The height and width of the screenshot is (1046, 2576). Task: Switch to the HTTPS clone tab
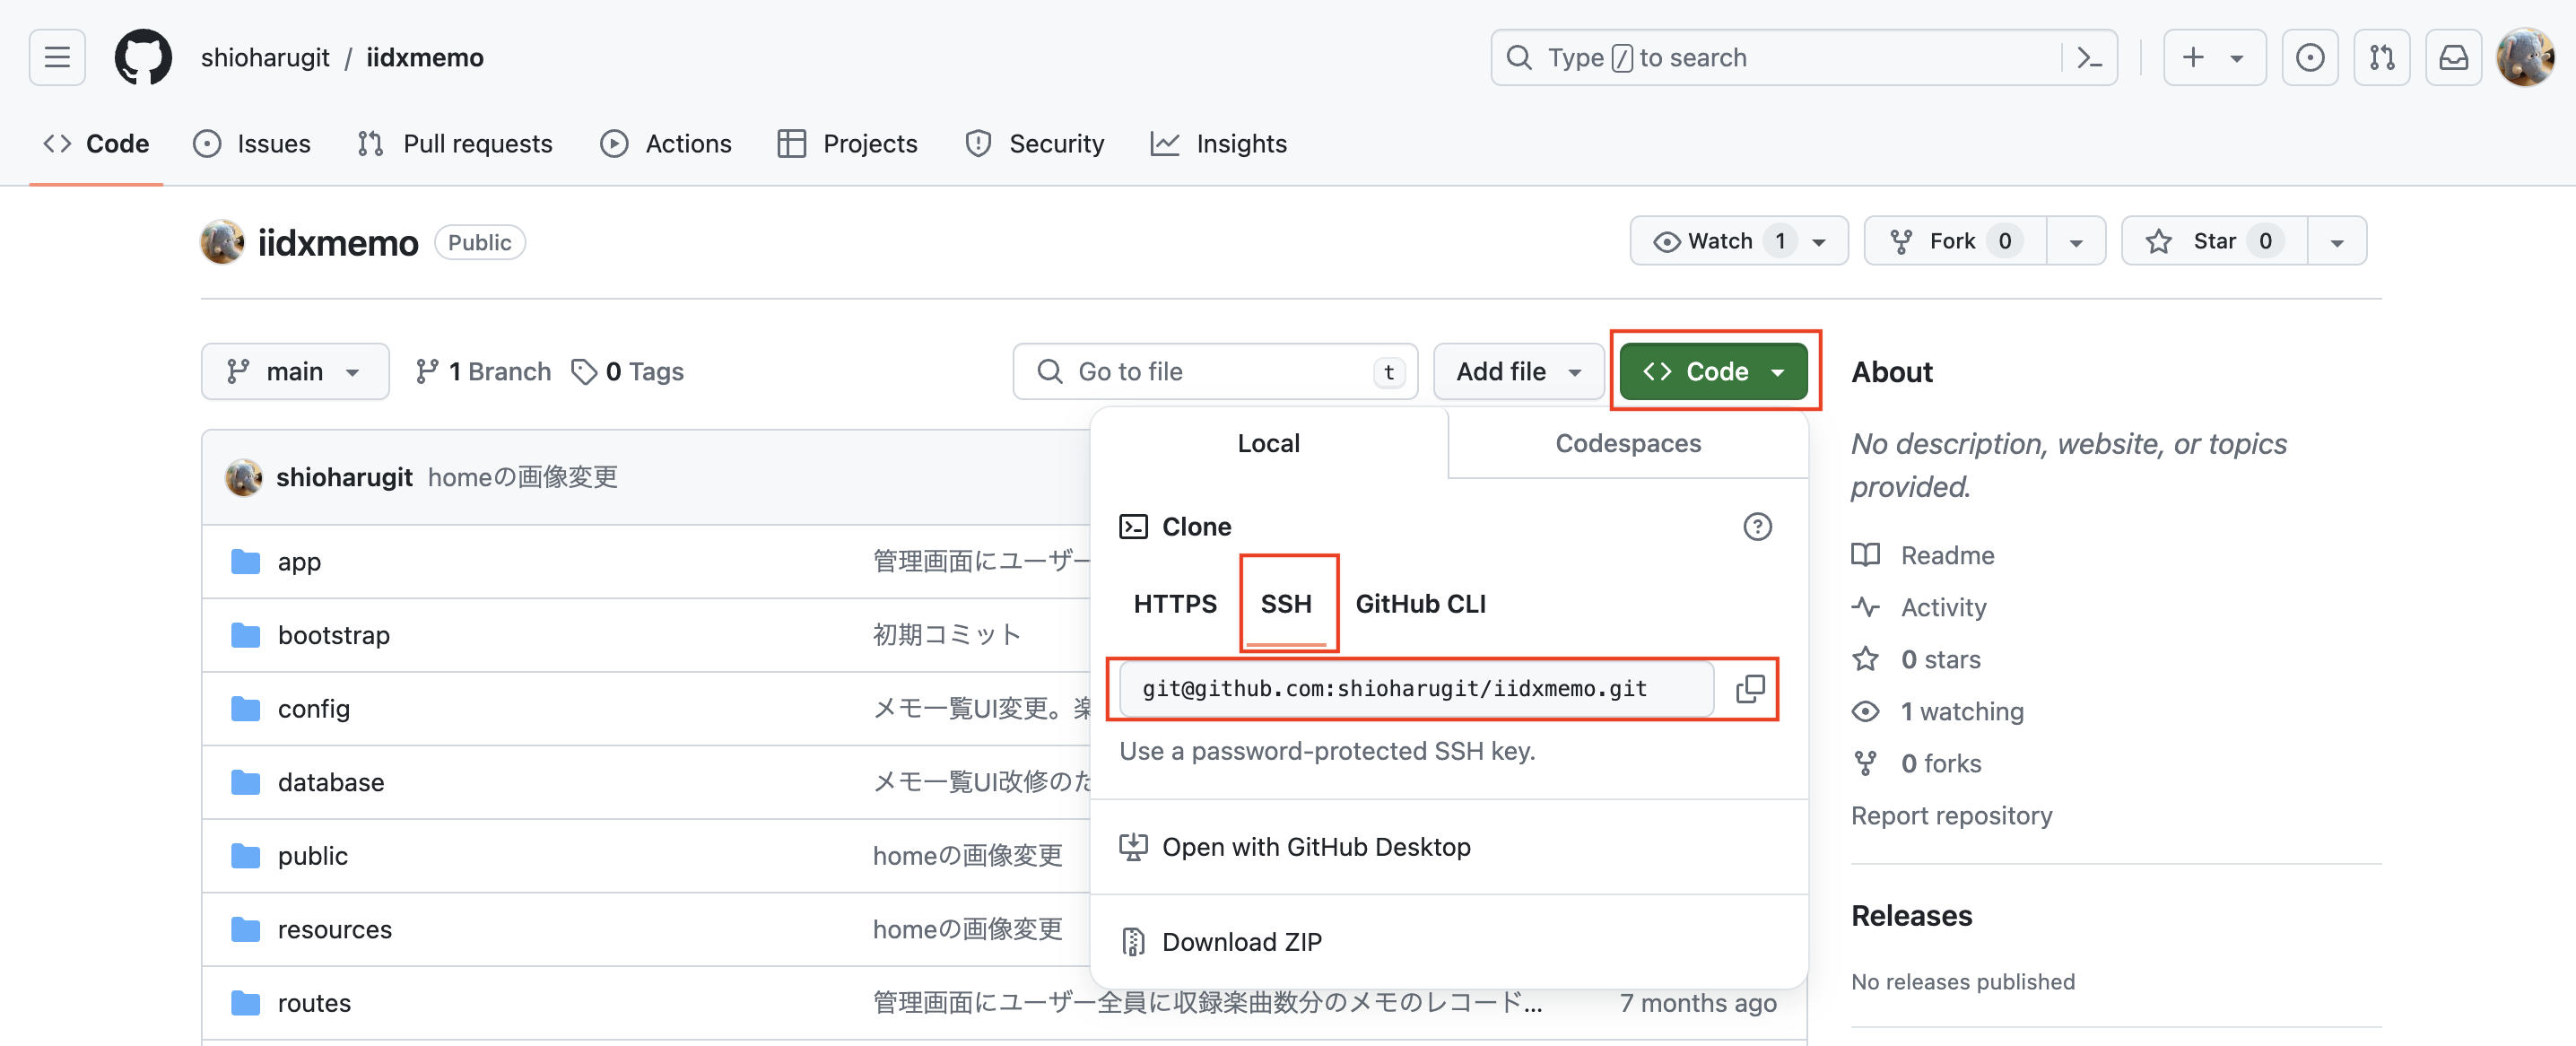[1175, 603]
